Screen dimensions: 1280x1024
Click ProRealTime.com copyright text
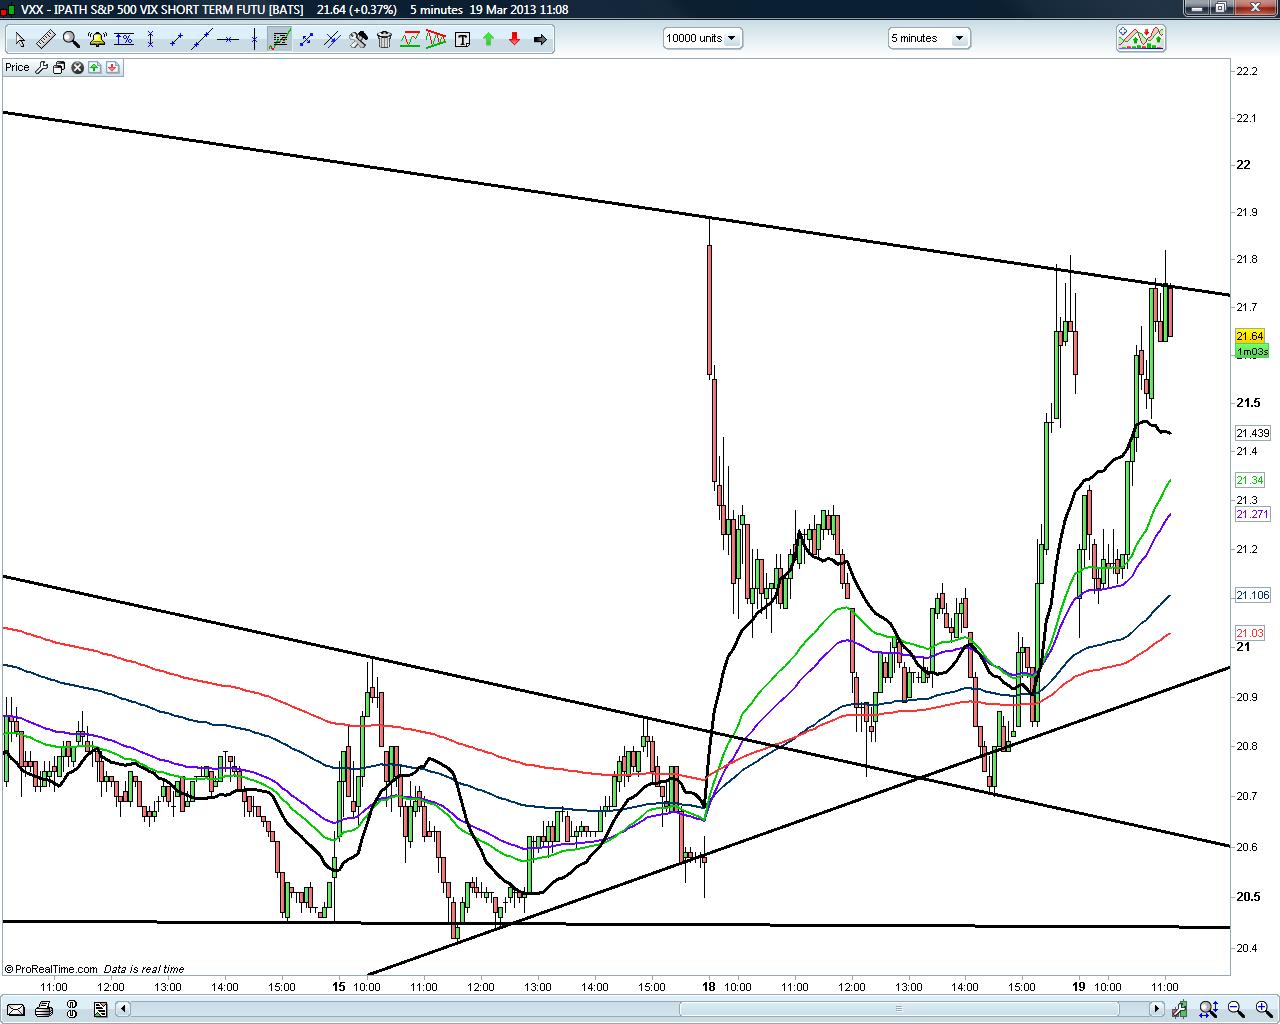coord(51,969)
